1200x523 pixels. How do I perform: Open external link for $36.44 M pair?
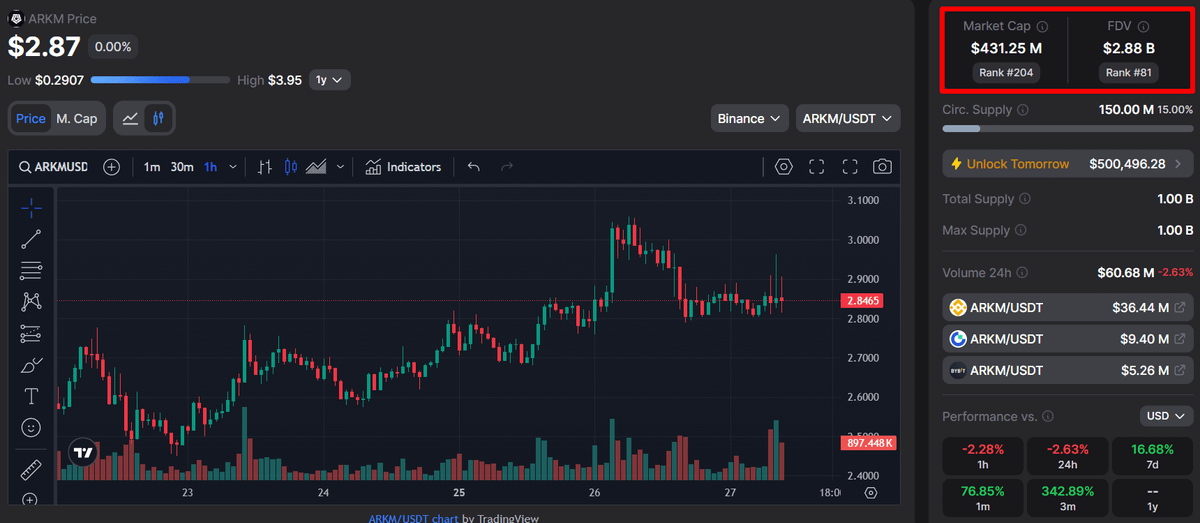coord(1180,308)
